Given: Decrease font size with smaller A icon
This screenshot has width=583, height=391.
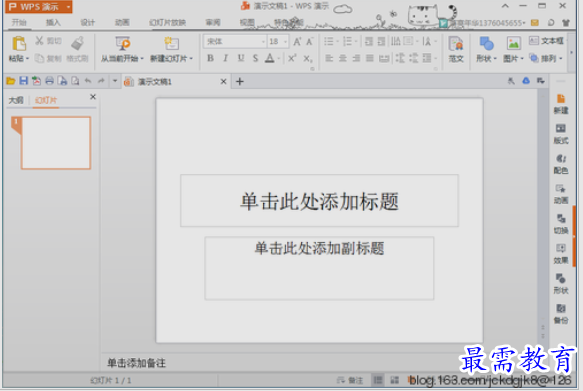Looking at the screenshot, I should (x=309, y=42).
